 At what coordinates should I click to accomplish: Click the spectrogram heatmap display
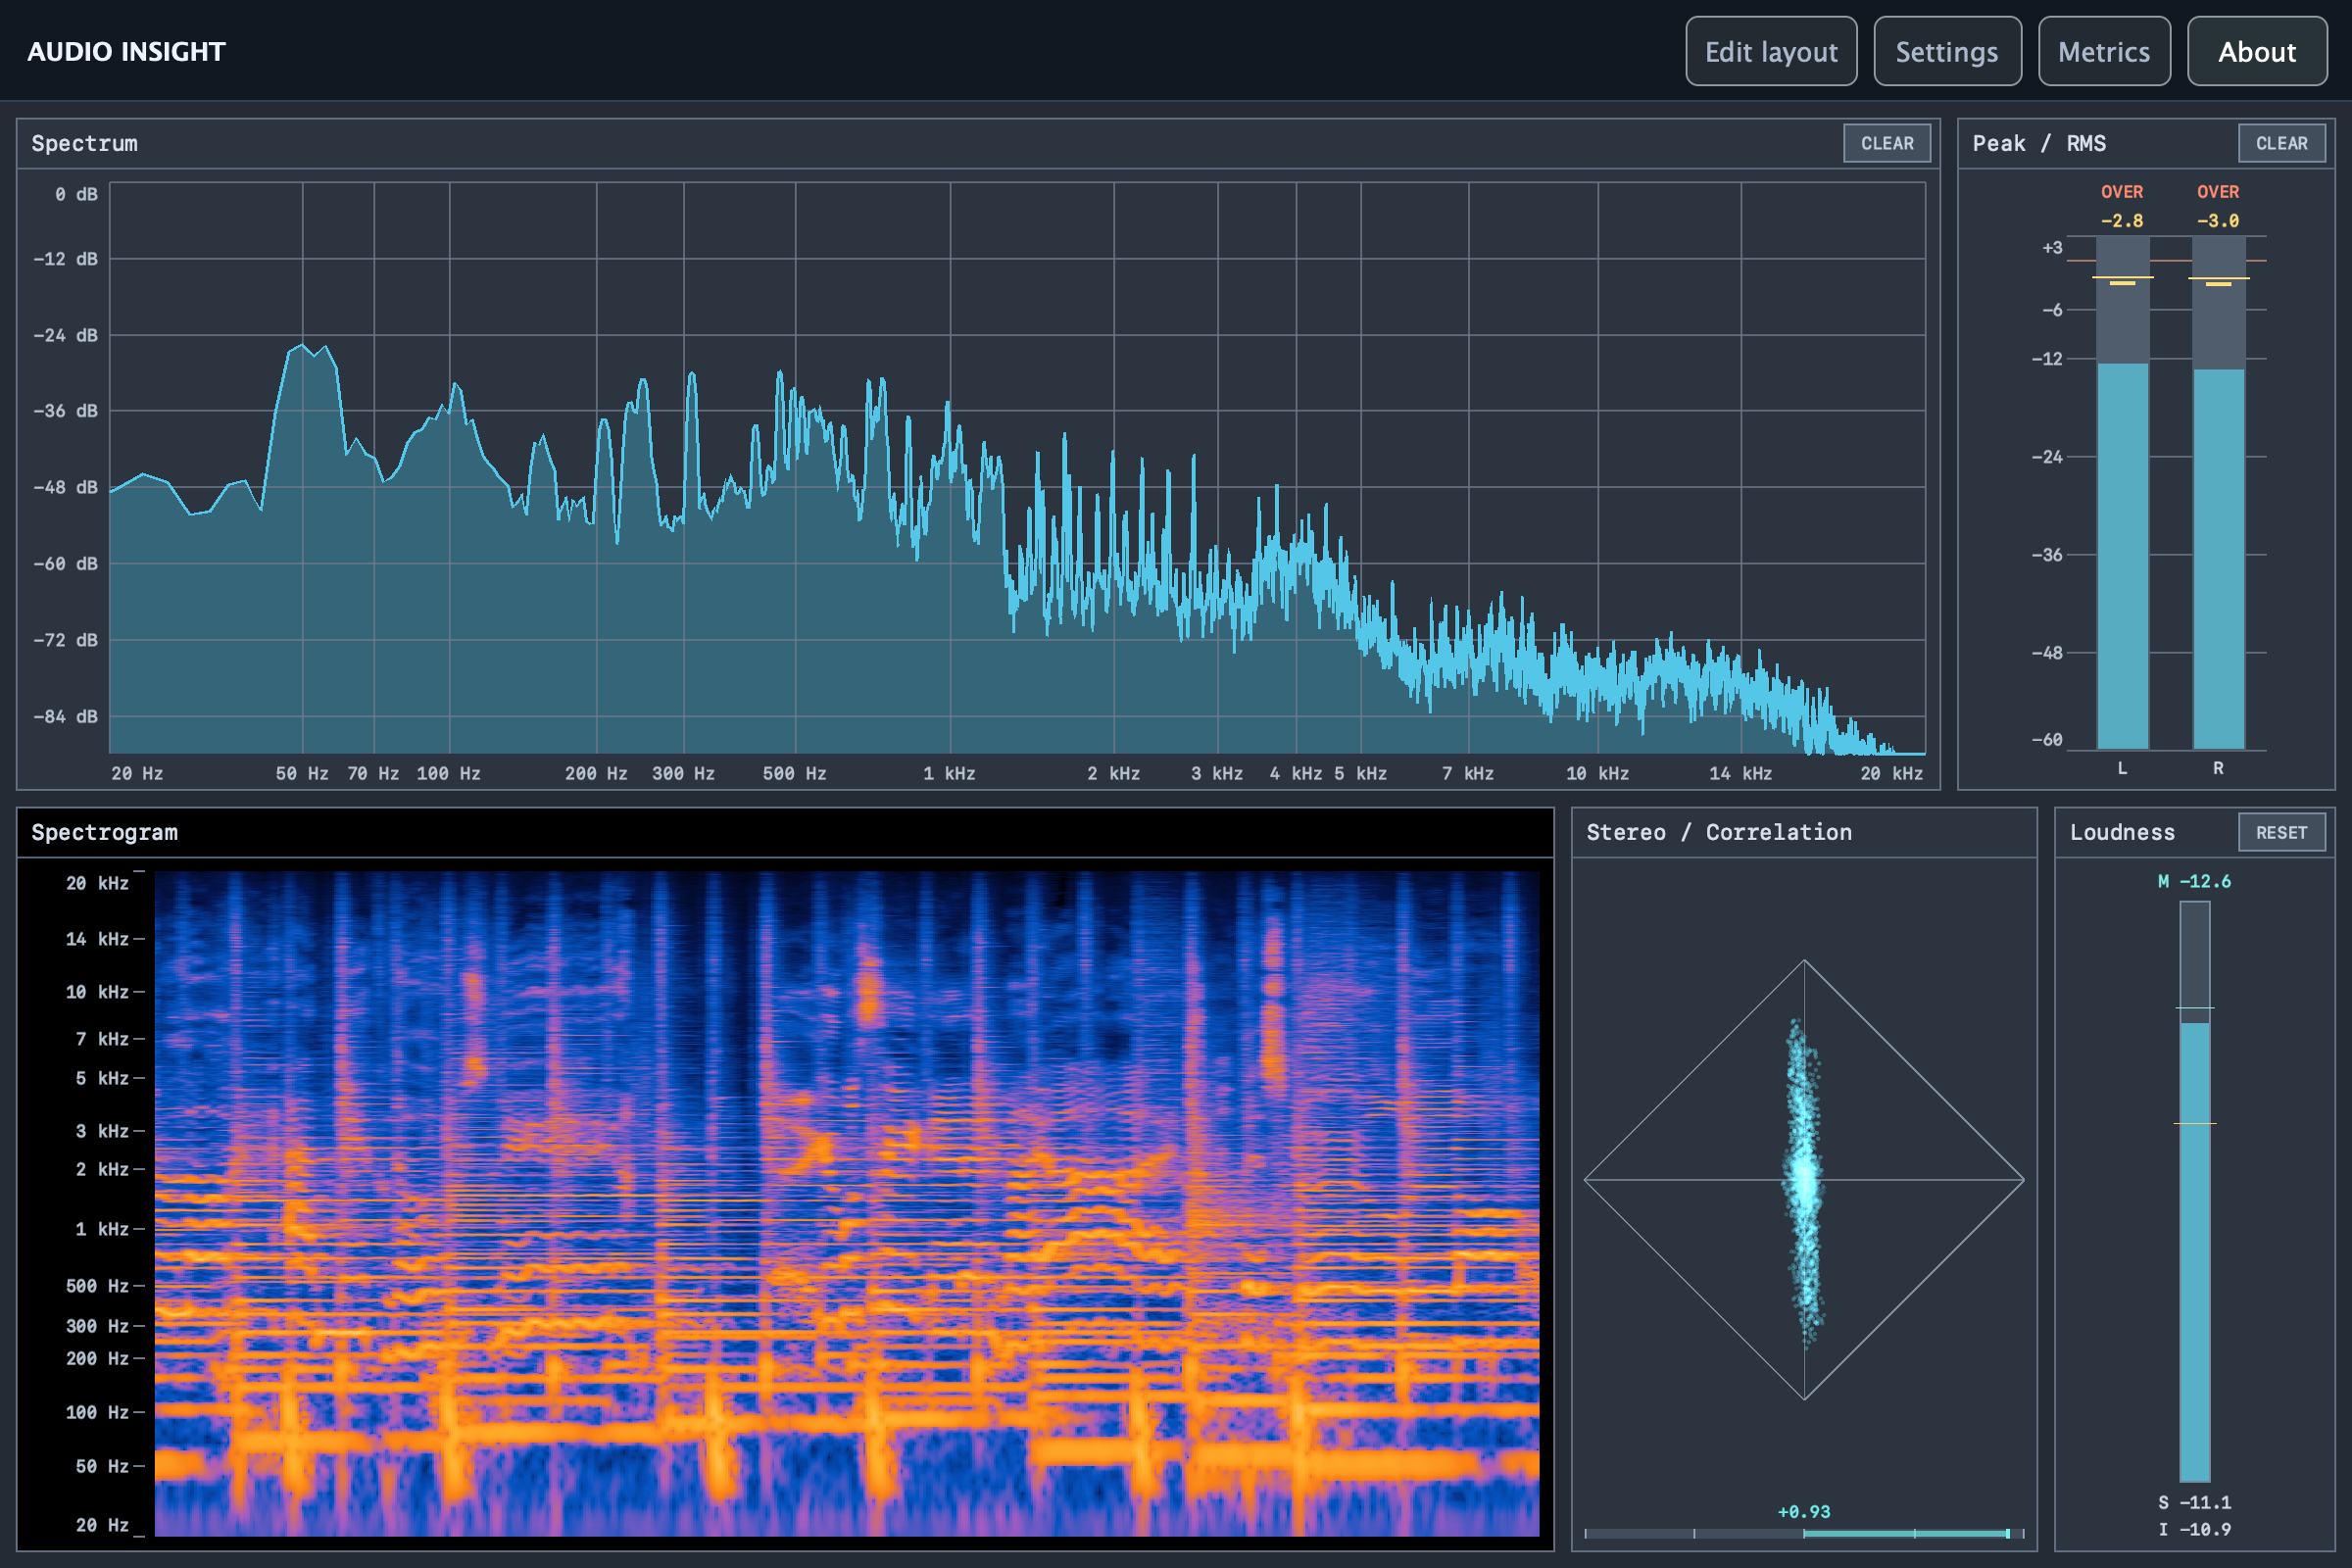846,1203
